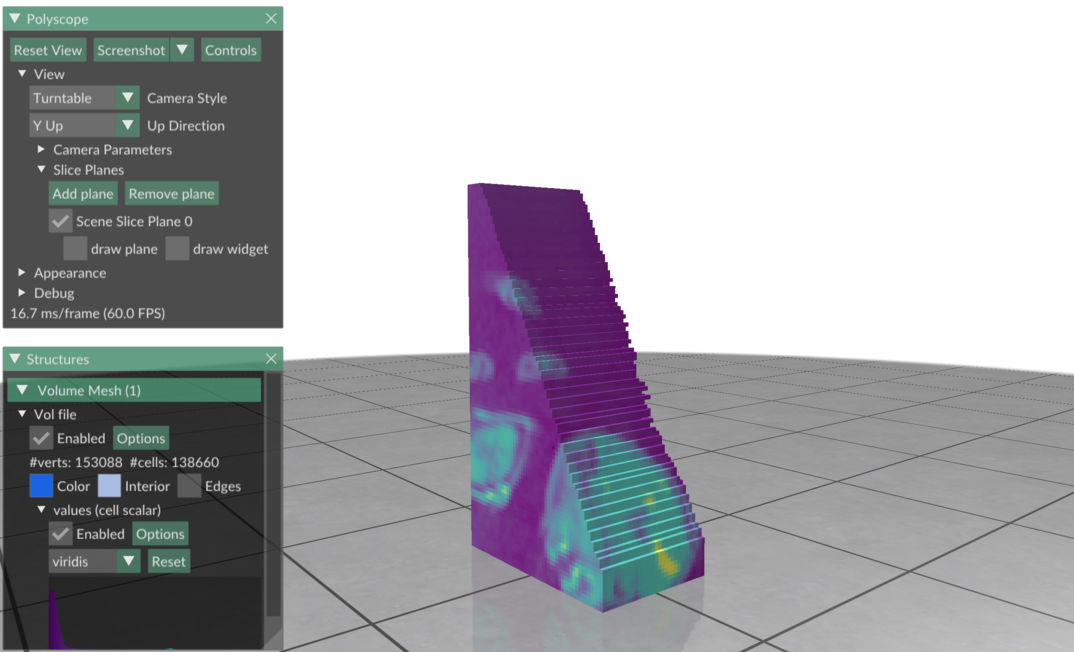Click Remove plane button
1074x652 pixels.
171,194
